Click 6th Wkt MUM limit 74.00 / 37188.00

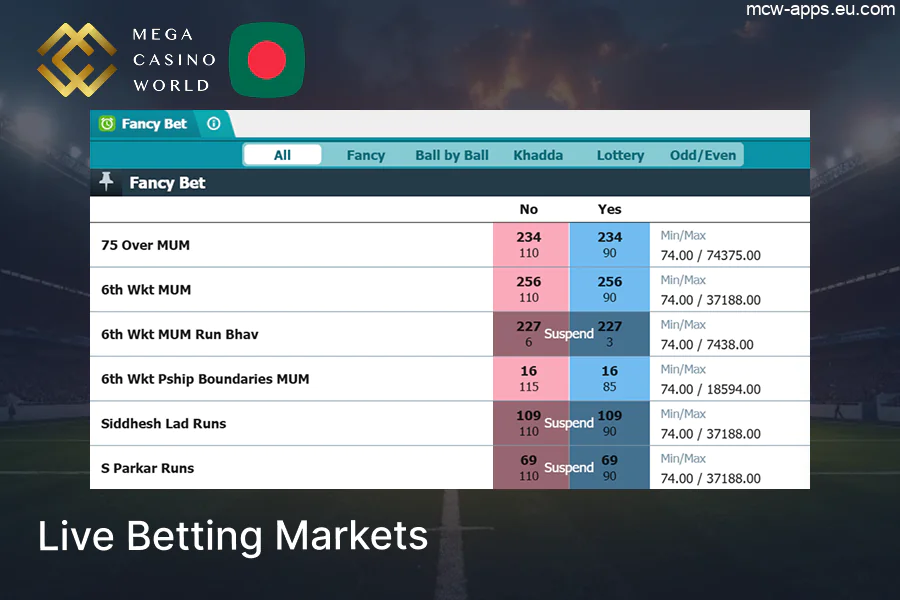pyautogui.click(x=711, y=300)
